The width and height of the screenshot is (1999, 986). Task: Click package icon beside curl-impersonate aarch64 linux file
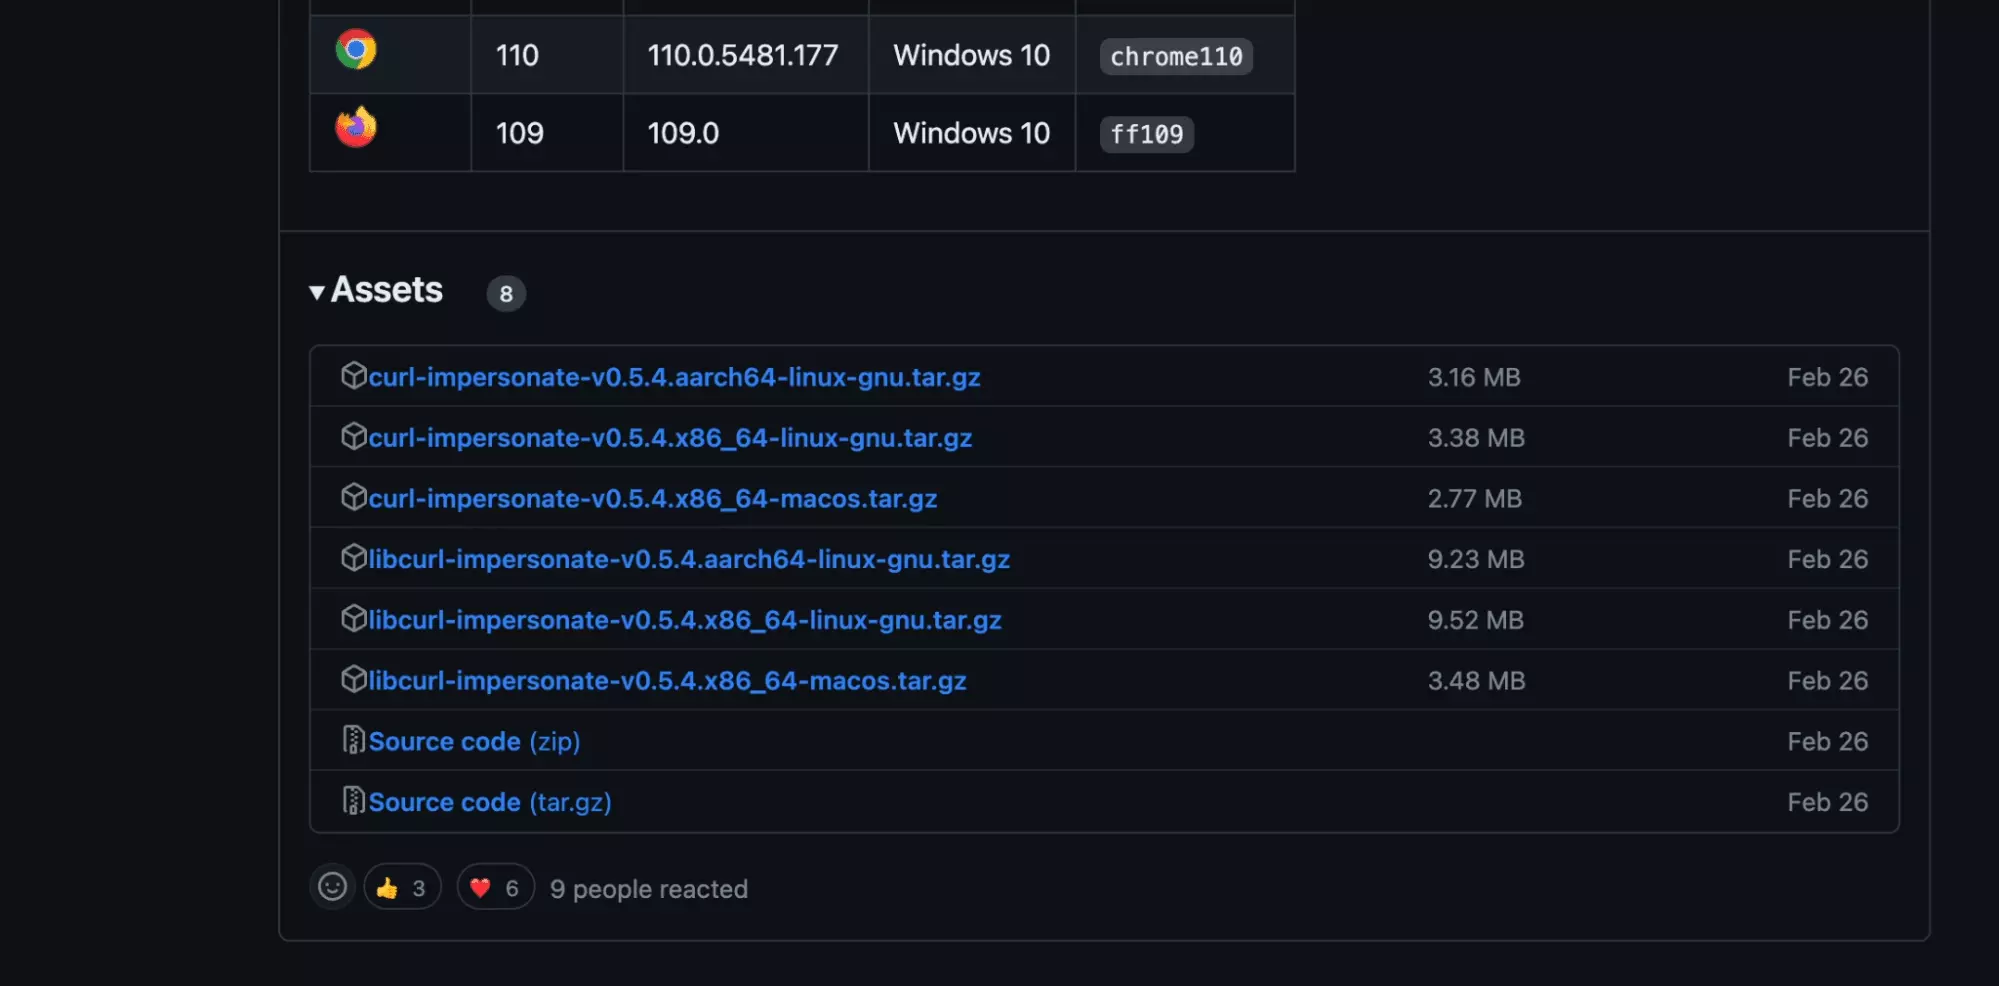353,376
